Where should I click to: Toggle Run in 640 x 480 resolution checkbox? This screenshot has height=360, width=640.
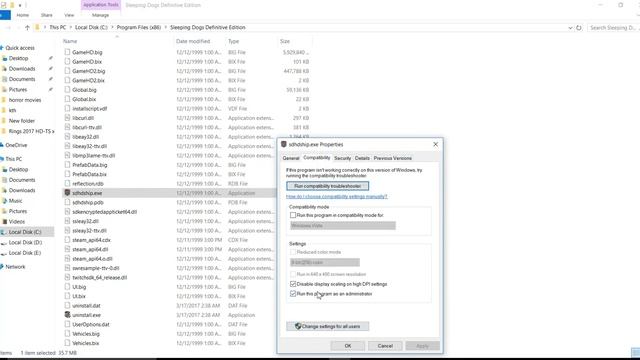(x=293, y=274)
